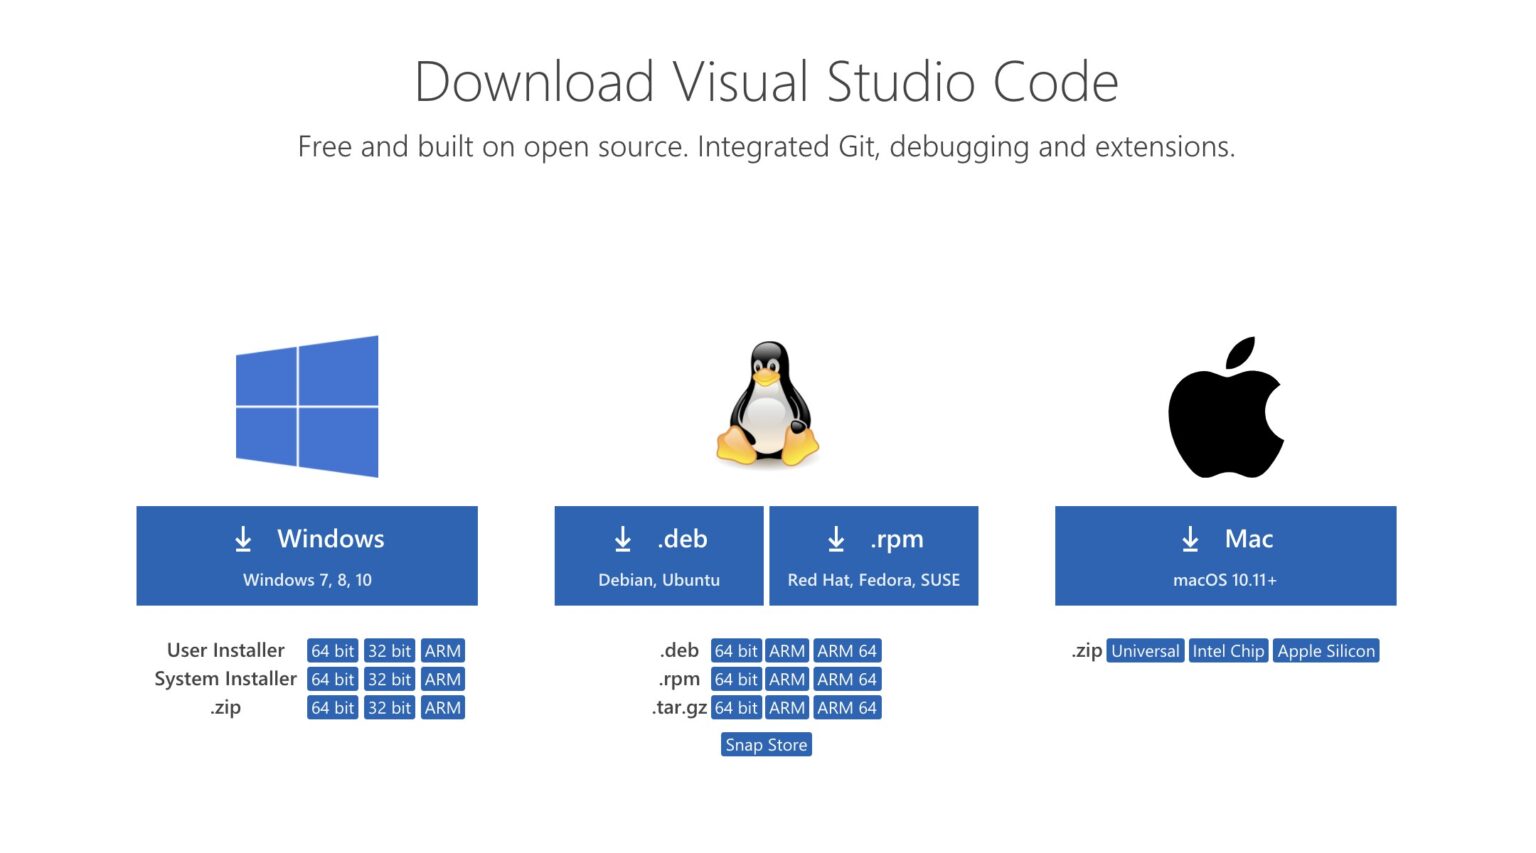Viewport: 1536px width, 853px height.
Task: Select the 64 bit .tar.gz download
Action: tap(737, 707)
